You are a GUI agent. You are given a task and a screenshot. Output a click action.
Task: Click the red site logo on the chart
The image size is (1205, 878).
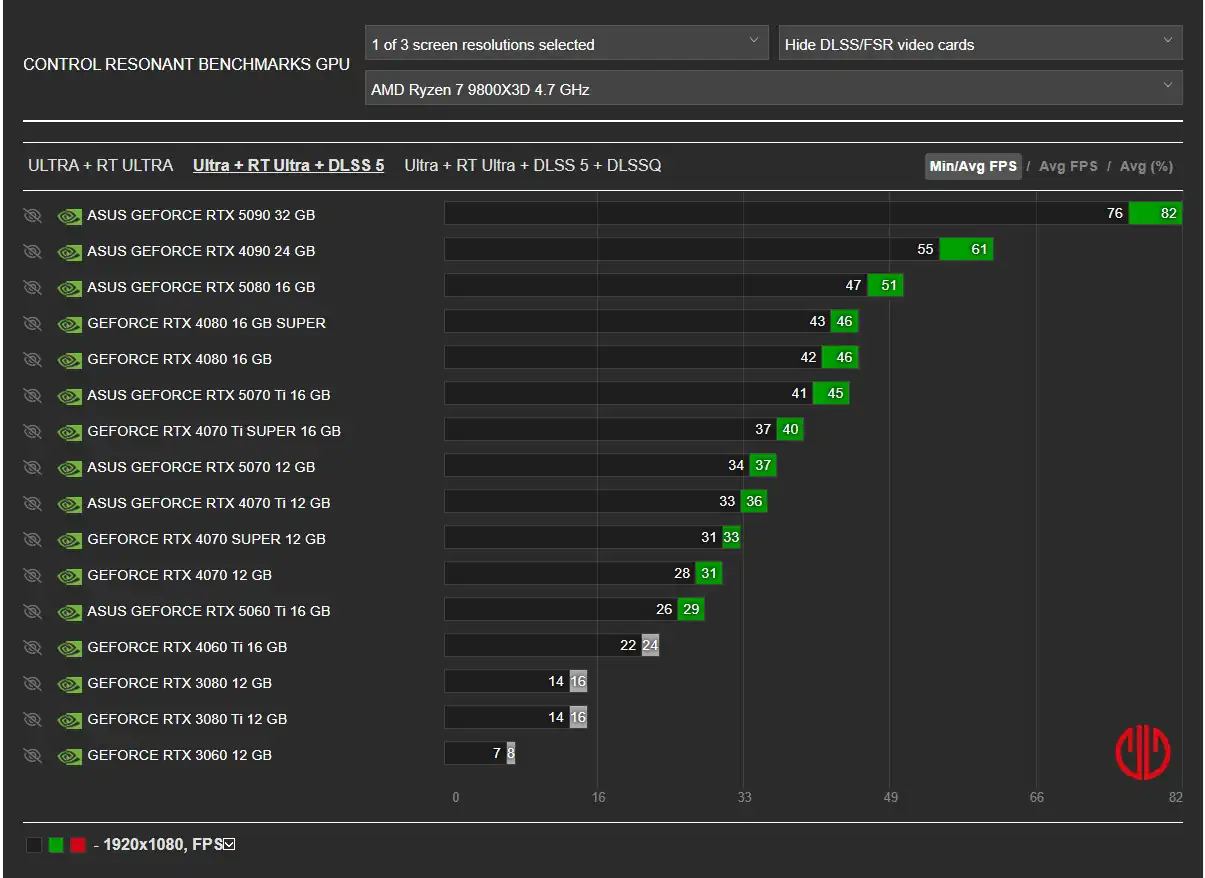tap(1143, 753)
